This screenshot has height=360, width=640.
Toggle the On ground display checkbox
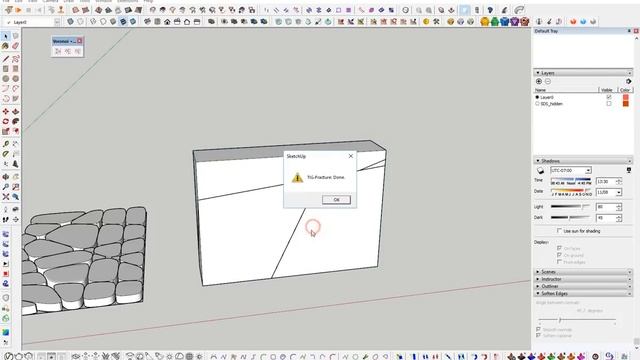click(559, 255)
